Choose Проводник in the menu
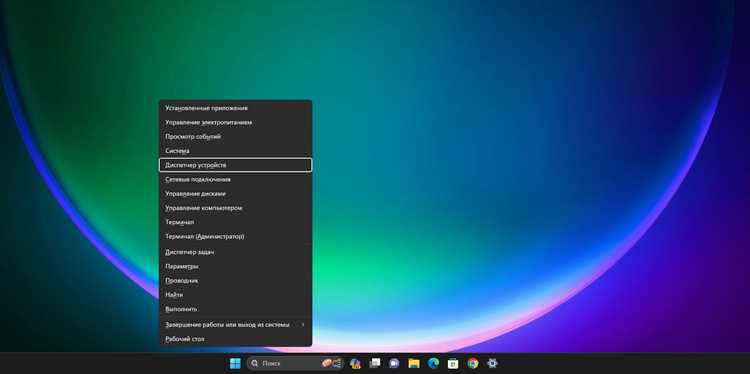 coord(235,281)
